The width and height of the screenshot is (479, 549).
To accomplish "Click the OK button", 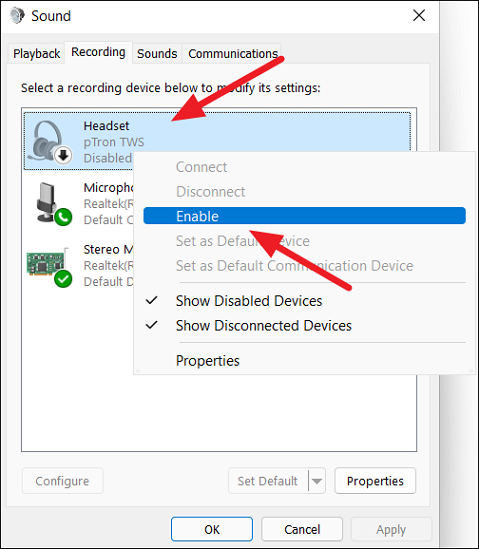I will click(x=212, y=529).
